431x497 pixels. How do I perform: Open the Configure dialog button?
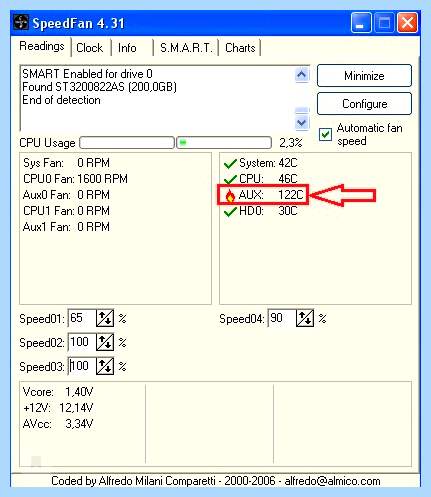[x=364, y=104]
